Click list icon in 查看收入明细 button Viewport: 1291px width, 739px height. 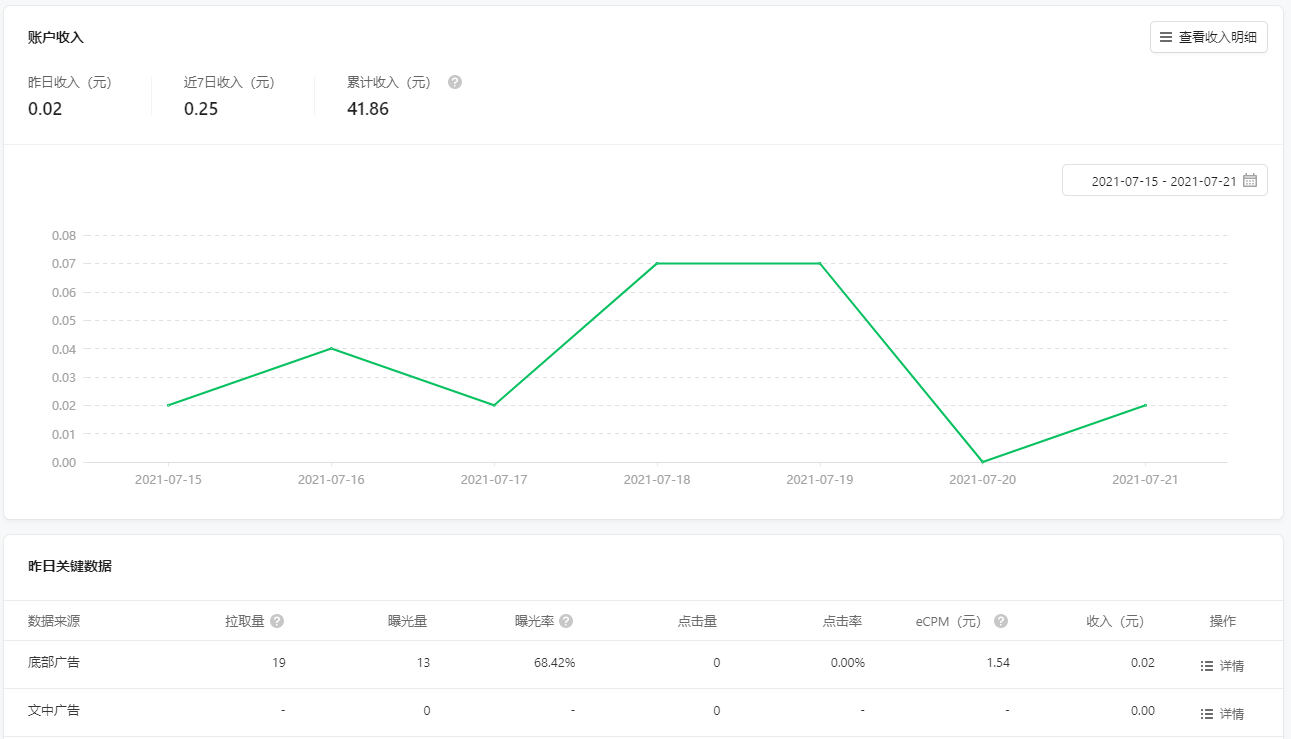(x=1166, y=37)
